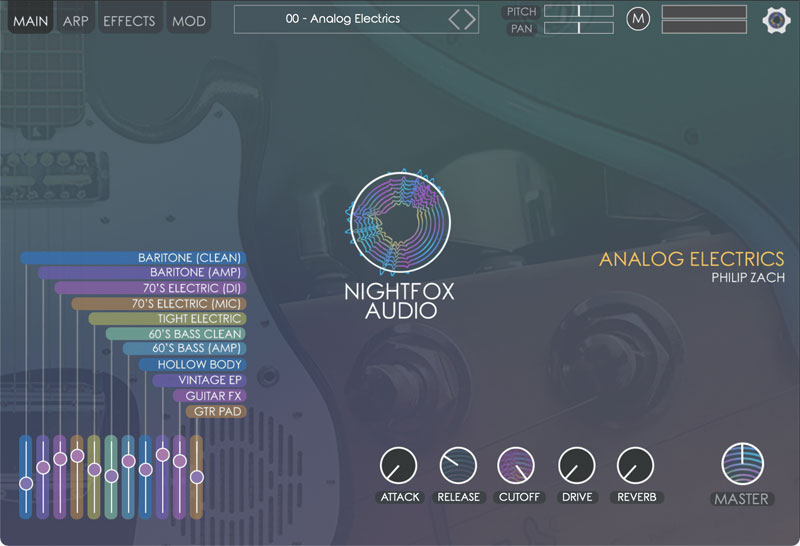Image resolution: width=800 pixels, height=546 pixels.
Task: Click the PITCH slider
Action: click(578, 11)
